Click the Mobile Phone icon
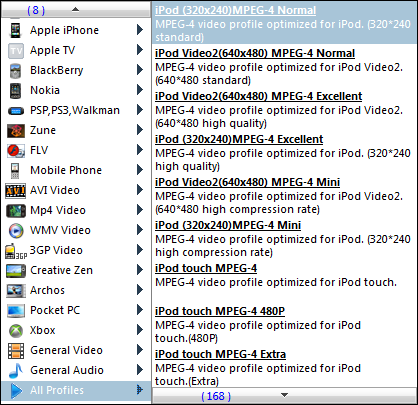Screen dimensions: 418x405 [x=15, y=171]
